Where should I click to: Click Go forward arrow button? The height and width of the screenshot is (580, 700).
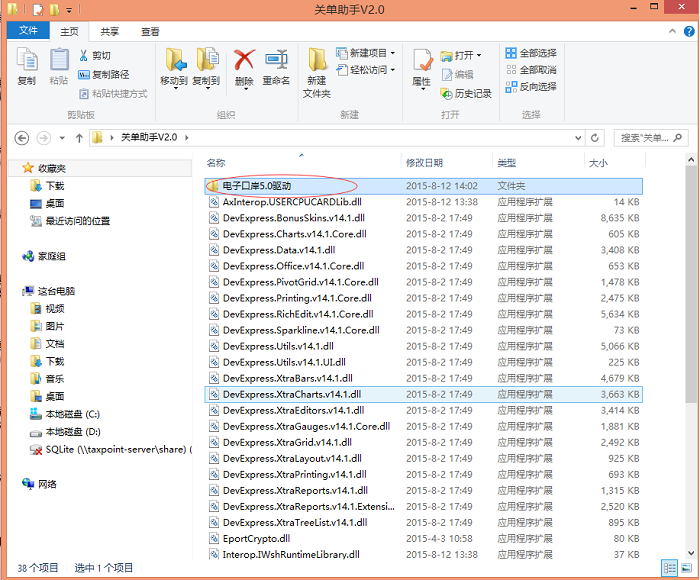click(43, 138)
